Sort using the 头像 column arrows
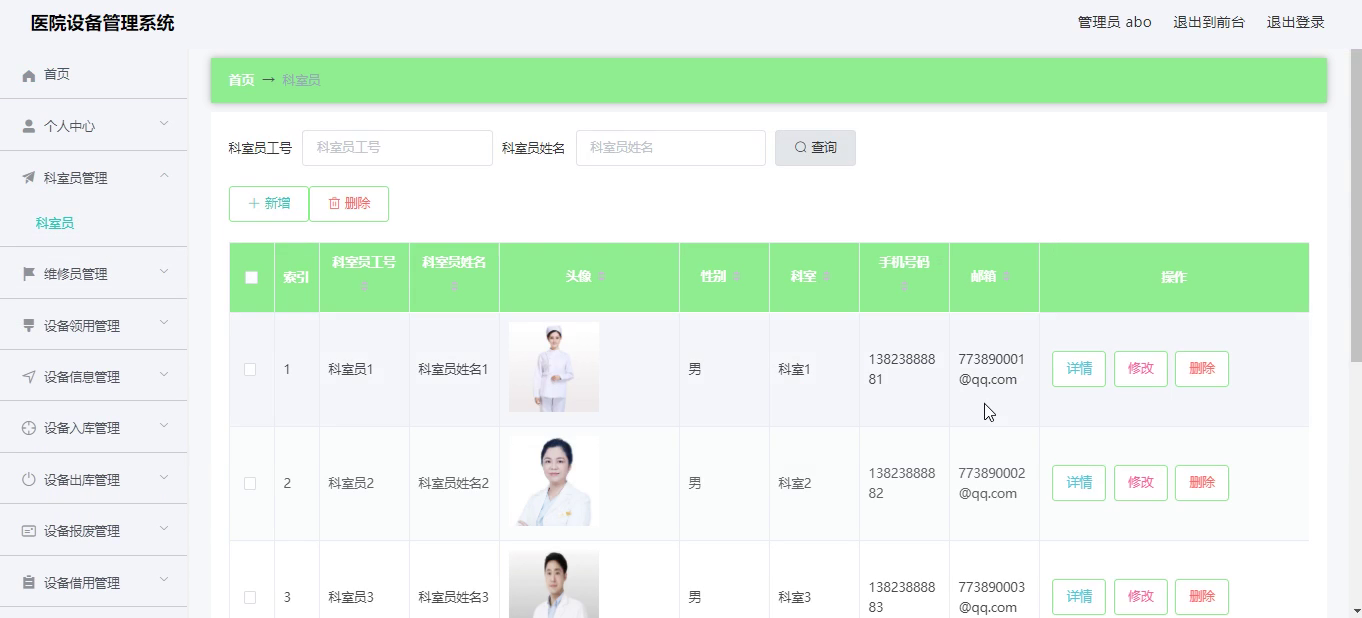 [x=602, y=277]
